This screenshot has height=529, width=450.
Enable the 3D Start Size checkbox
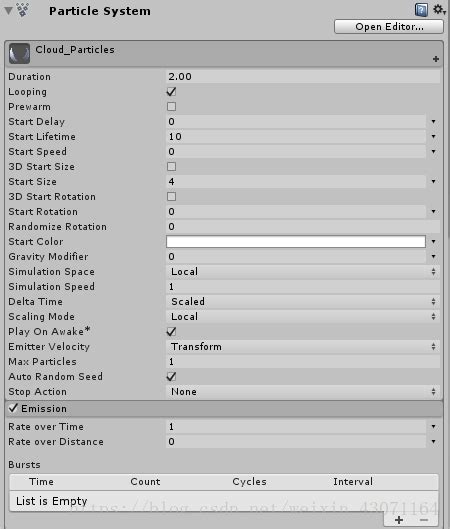pyautogui.click(x=171, y=166)
